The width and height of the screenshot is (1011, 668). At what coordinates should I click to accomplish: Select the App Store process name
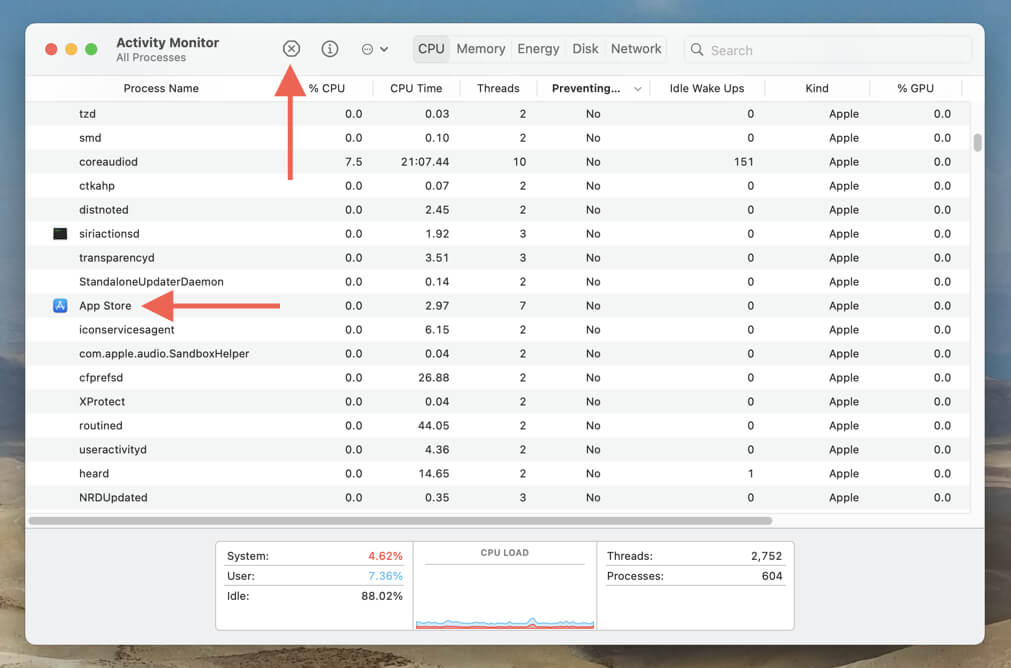click(x=105, y=306)
